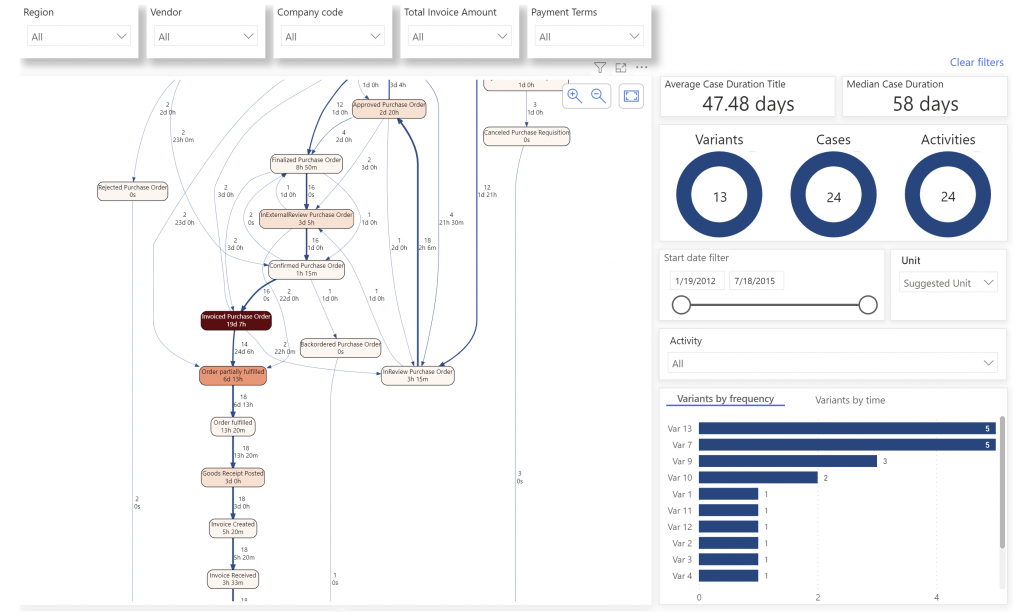Enter focus mode for the process map visual

(620, 66)
